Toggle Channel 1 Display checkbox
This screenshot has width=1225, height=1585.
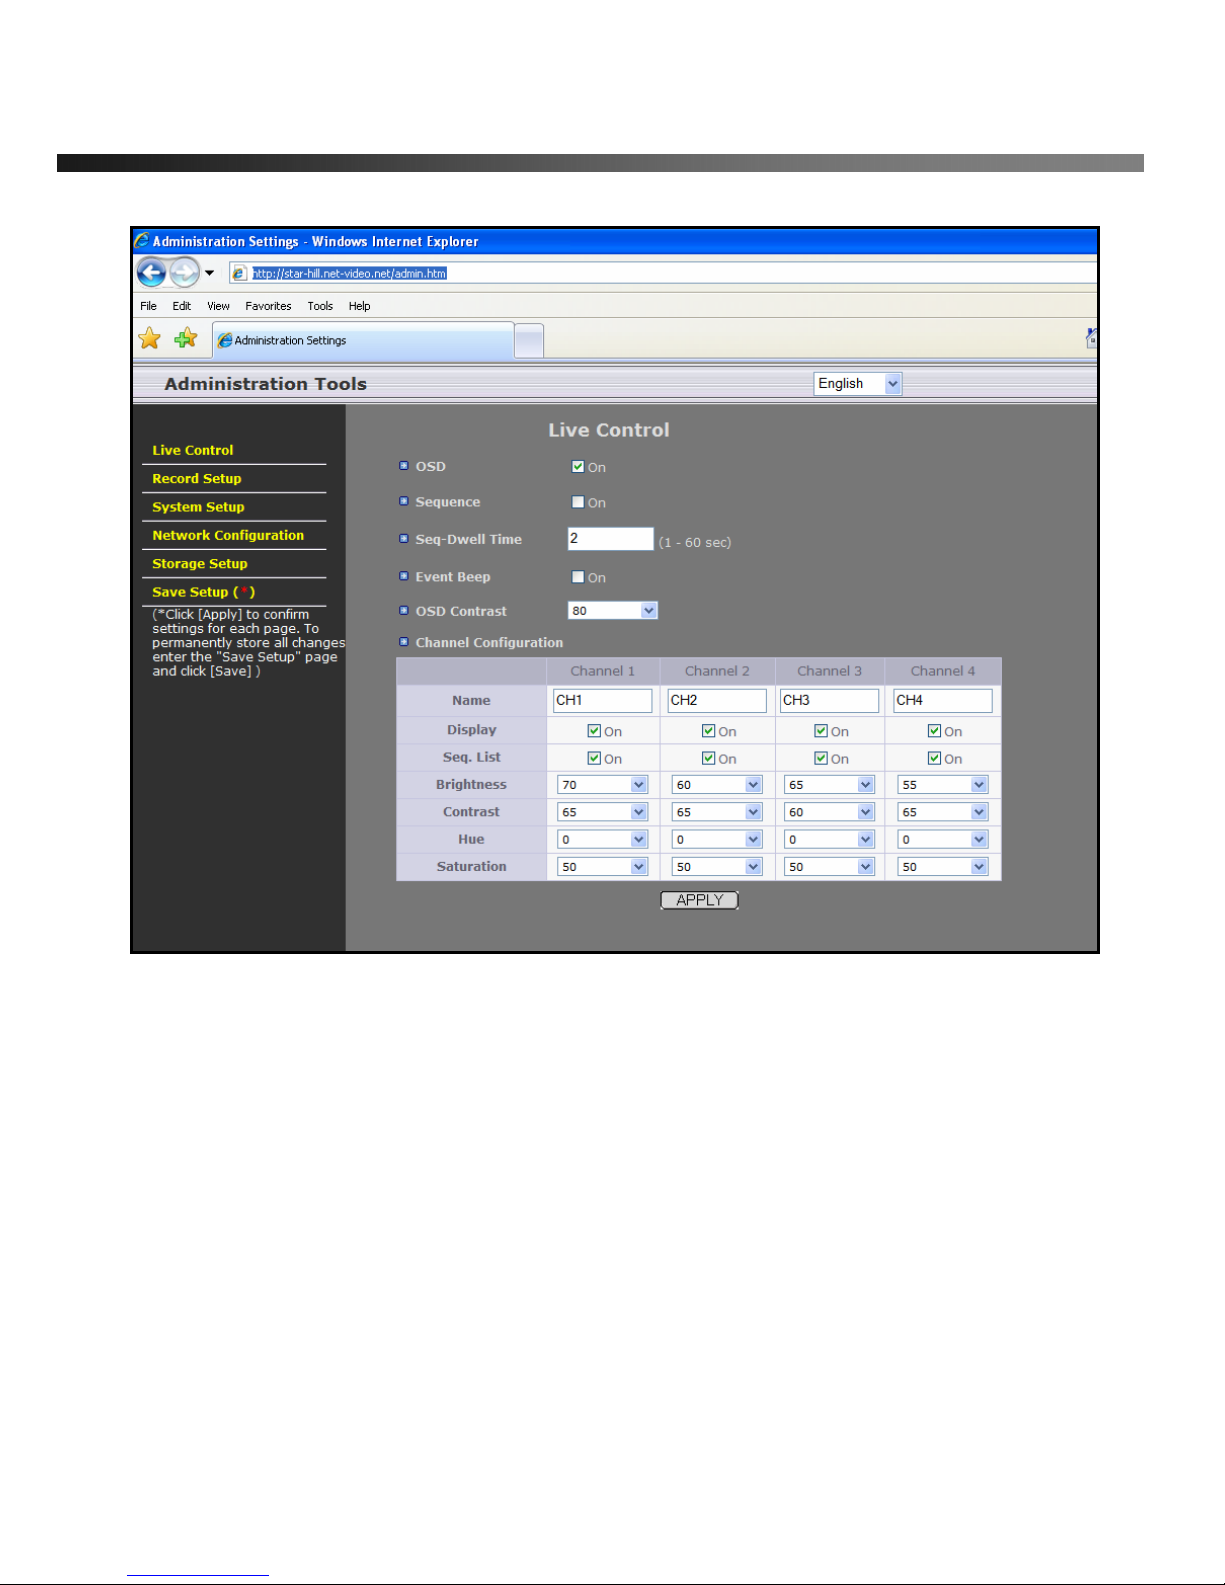coord(594,731)
